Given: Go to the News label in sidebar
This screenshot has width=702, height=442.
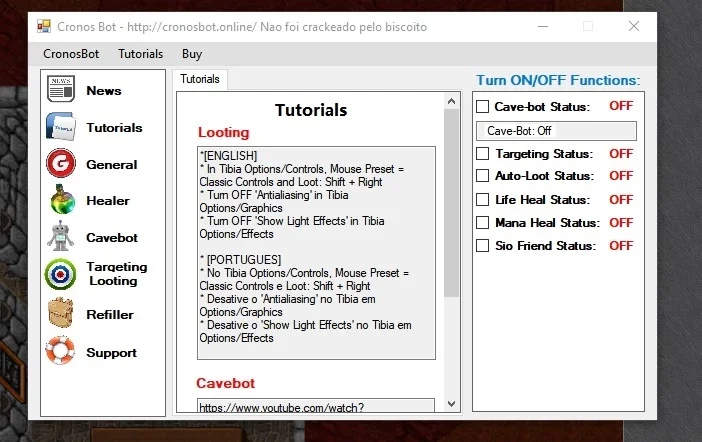Looking at the screenshot, I should [x=104, y=91].
